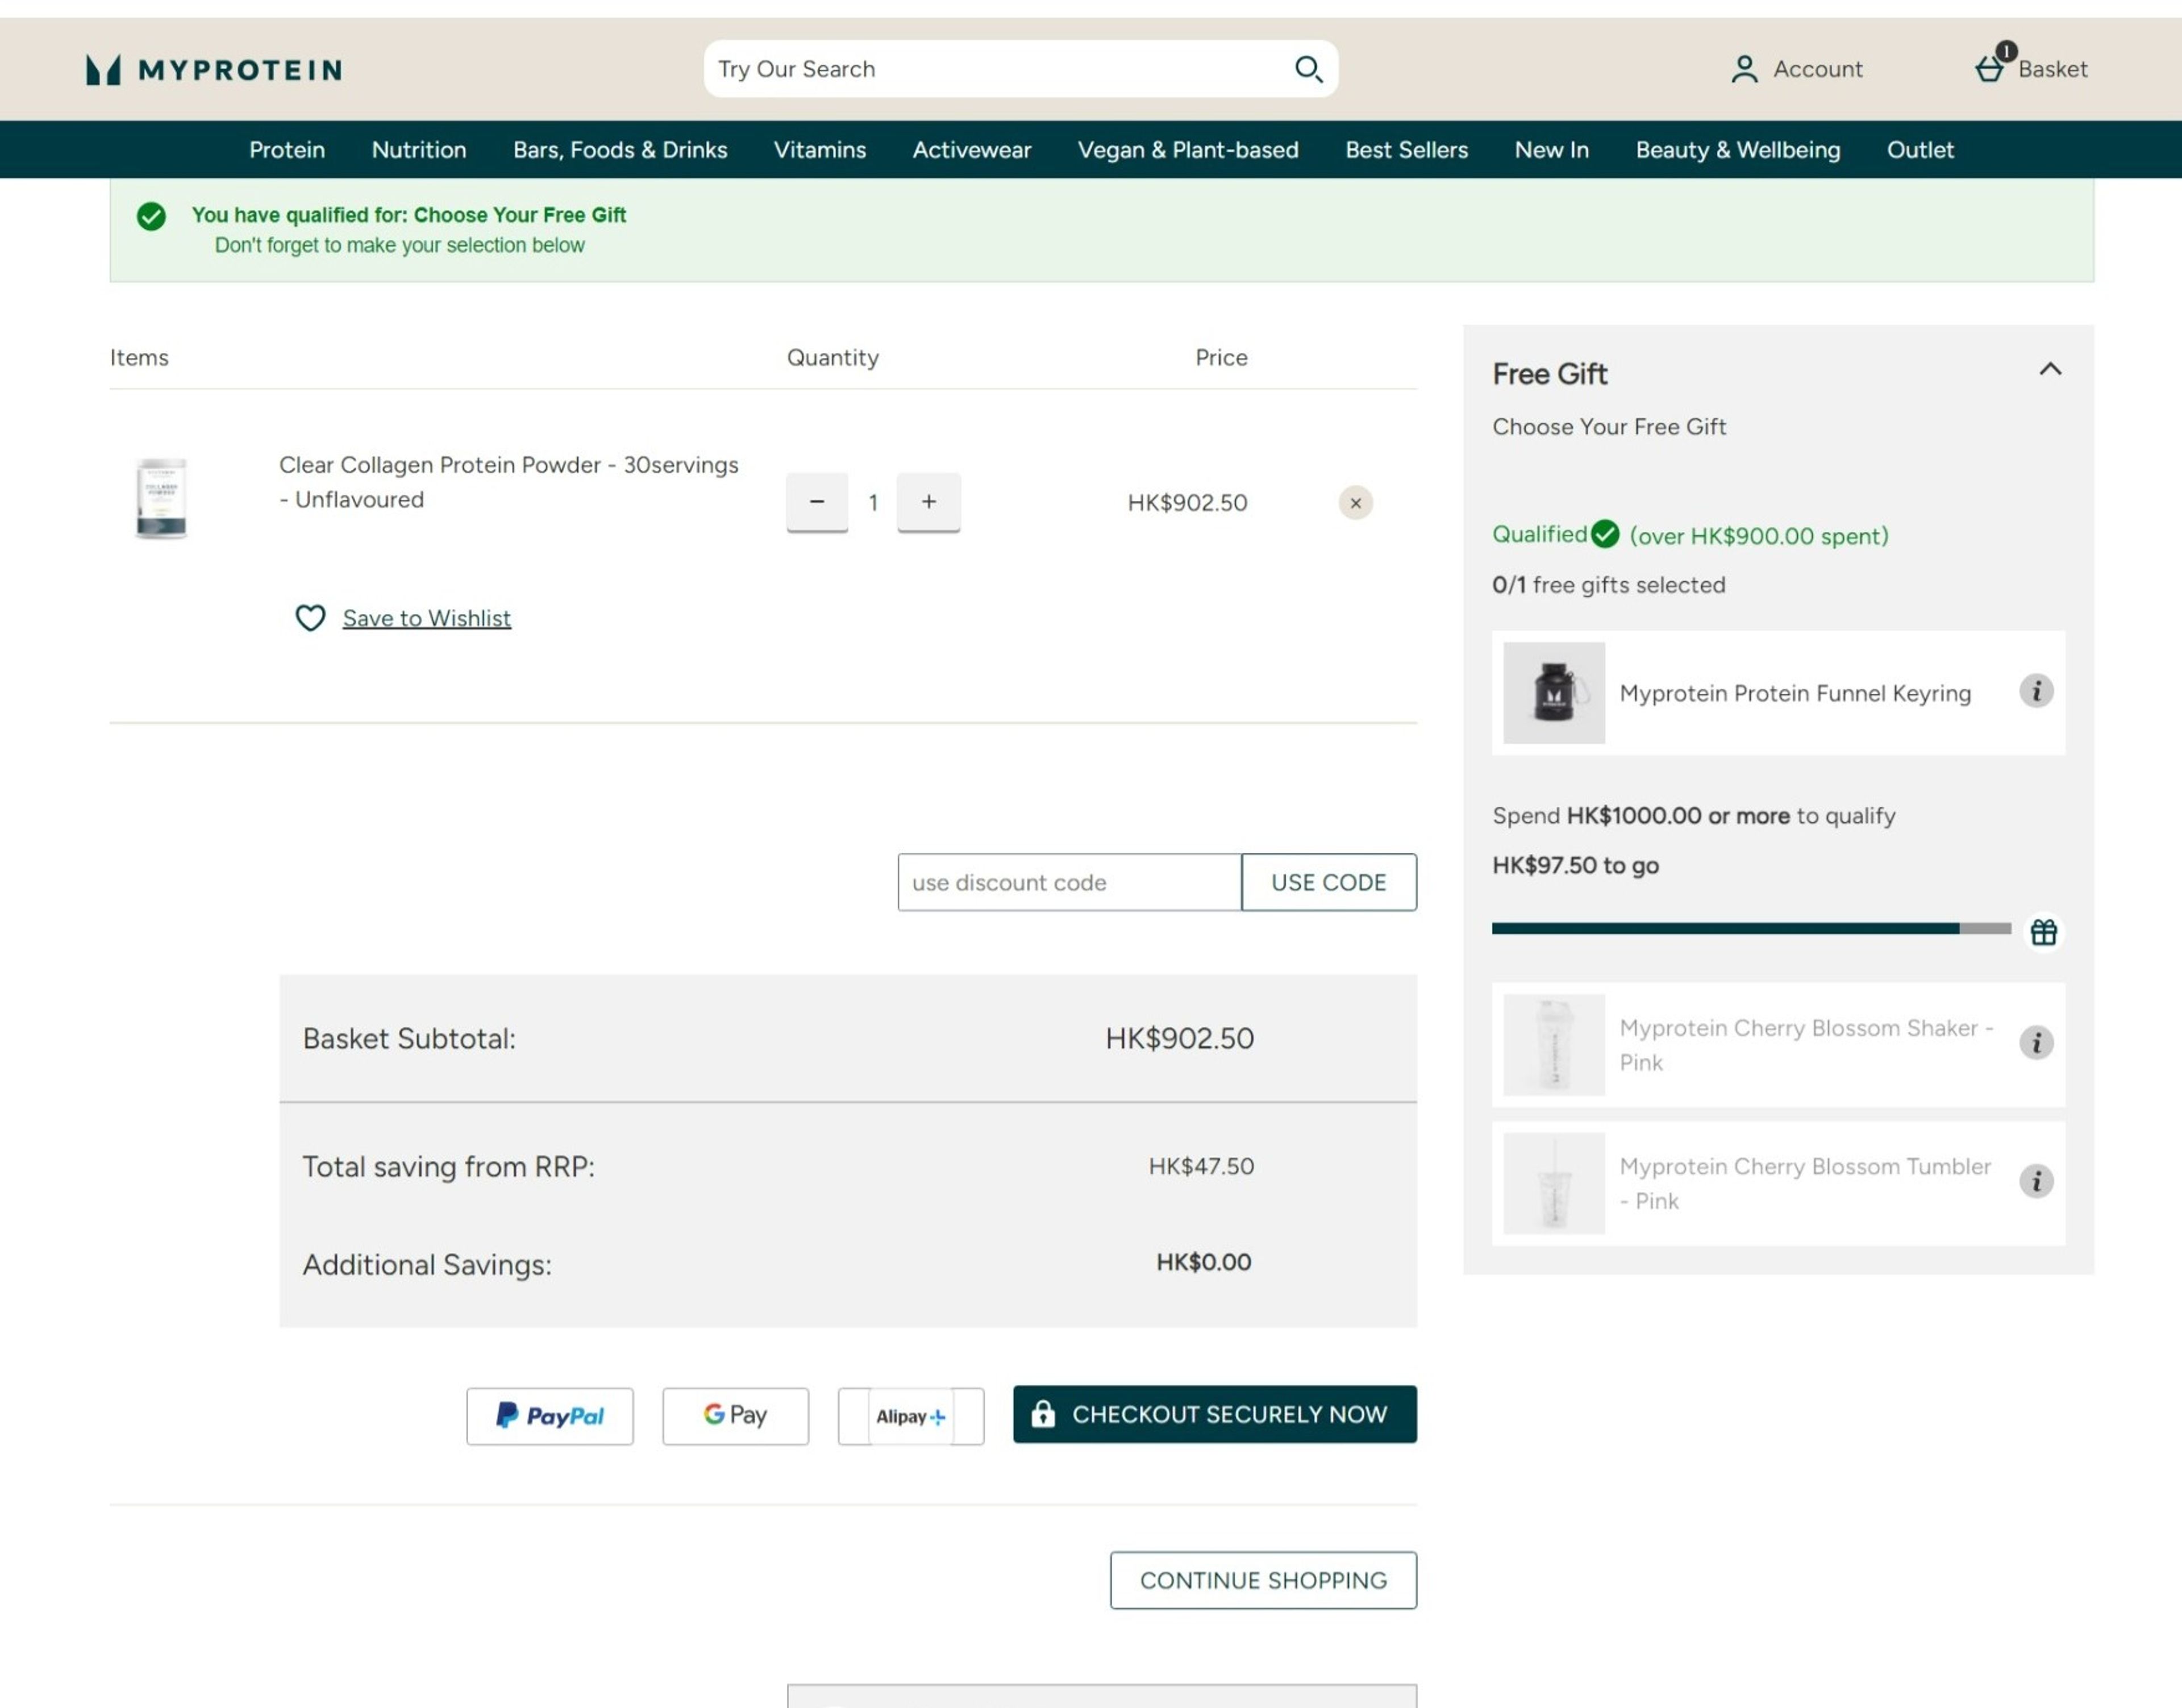Click Total saving value HK$47.50
The height and width of the screenshot is (1708, 2182).
click(x=1201, y=1166)
